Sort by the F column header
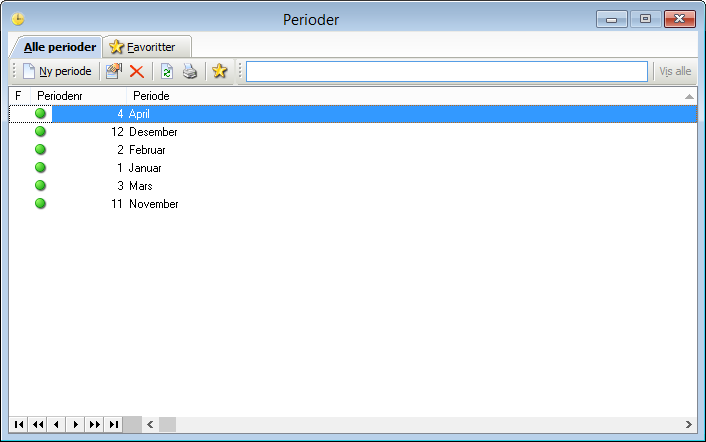Image resolution: width=706 pixels, height=442 pixels. tap(19, 96)
